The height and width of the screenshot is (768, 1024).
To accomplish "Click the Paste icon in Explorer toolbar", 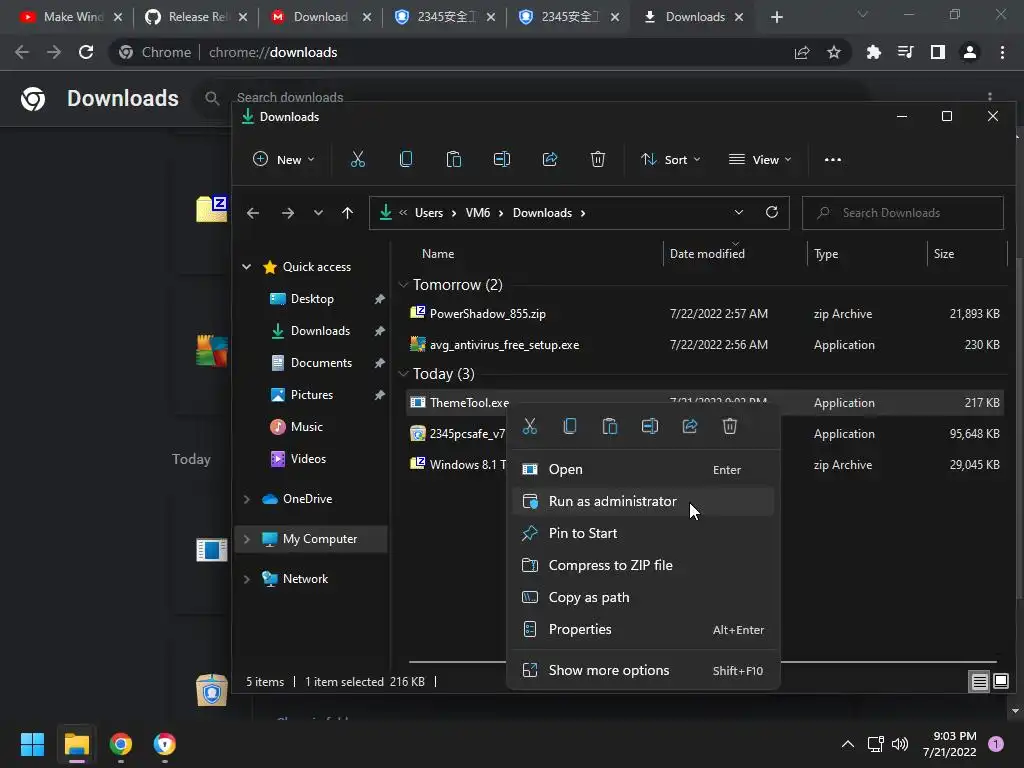I will tap(453, 159).
